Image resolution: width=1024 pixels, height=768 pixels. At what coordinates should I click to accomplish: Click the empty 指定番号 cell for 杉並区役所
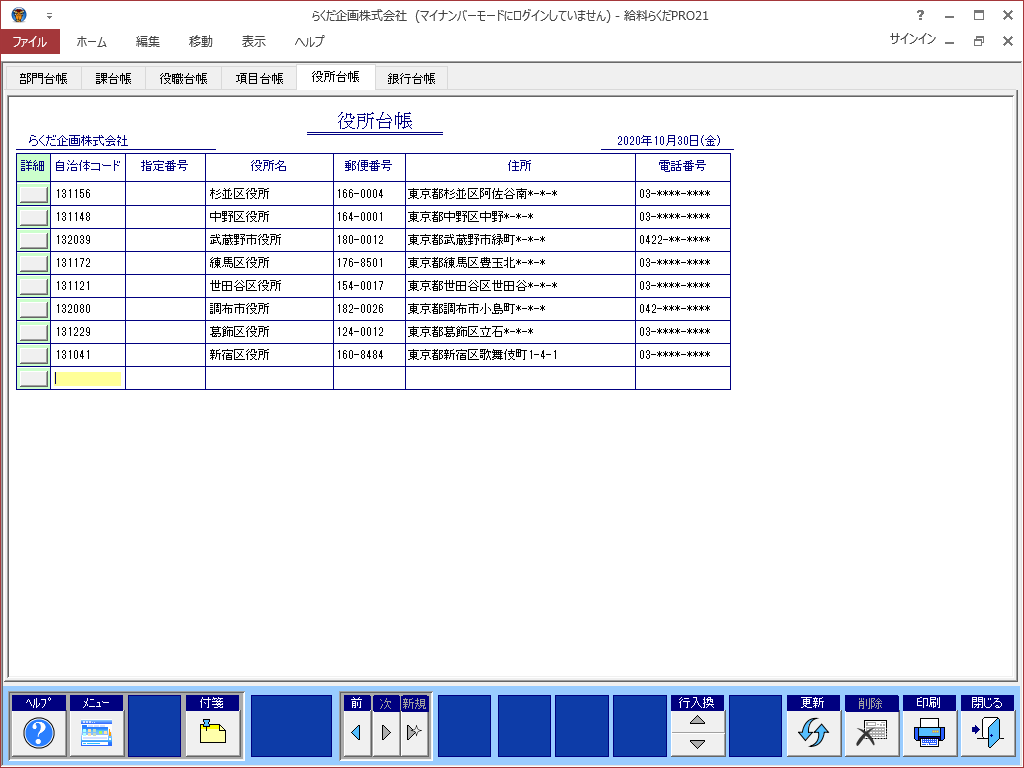165,194
